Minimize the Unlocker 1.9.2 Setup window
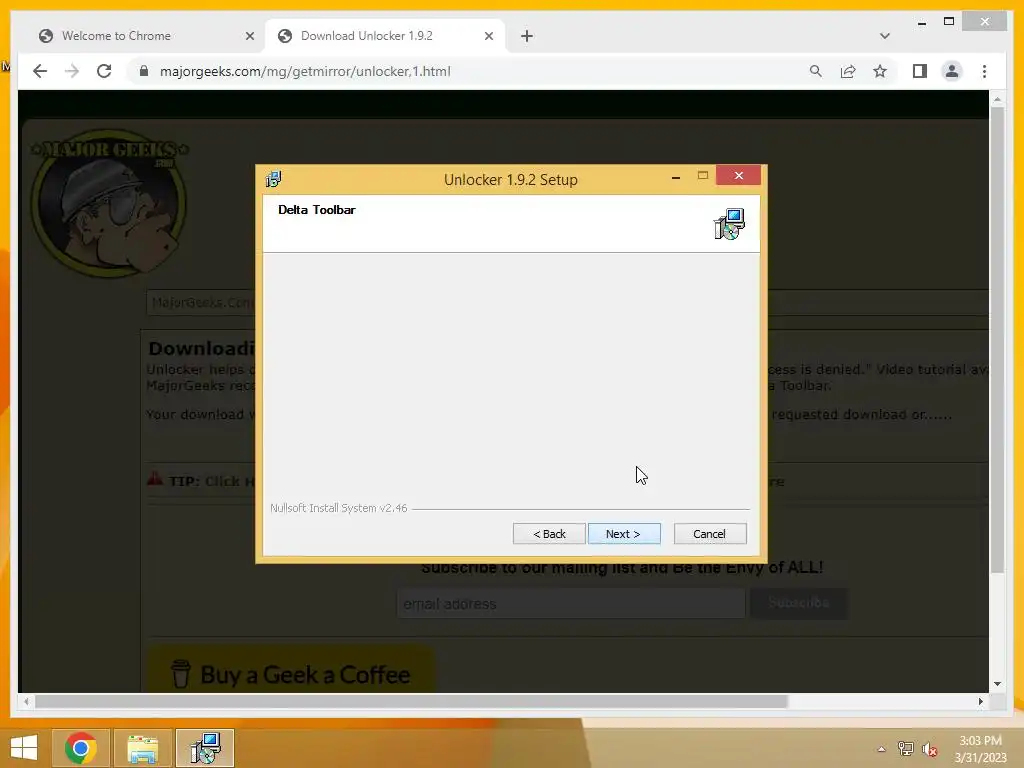This screenshot has height=768, width=1024. (x=676, y=176)
